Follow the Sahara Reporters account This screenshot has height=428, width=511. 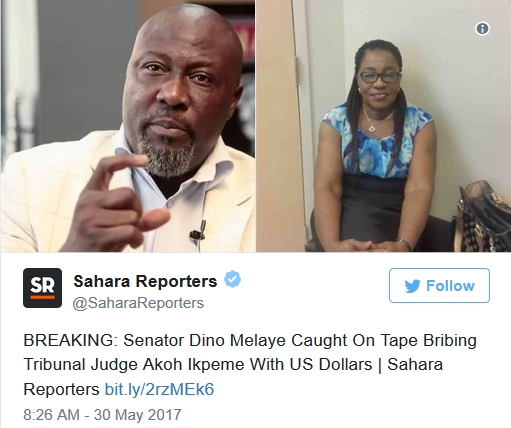coord(439,286)
